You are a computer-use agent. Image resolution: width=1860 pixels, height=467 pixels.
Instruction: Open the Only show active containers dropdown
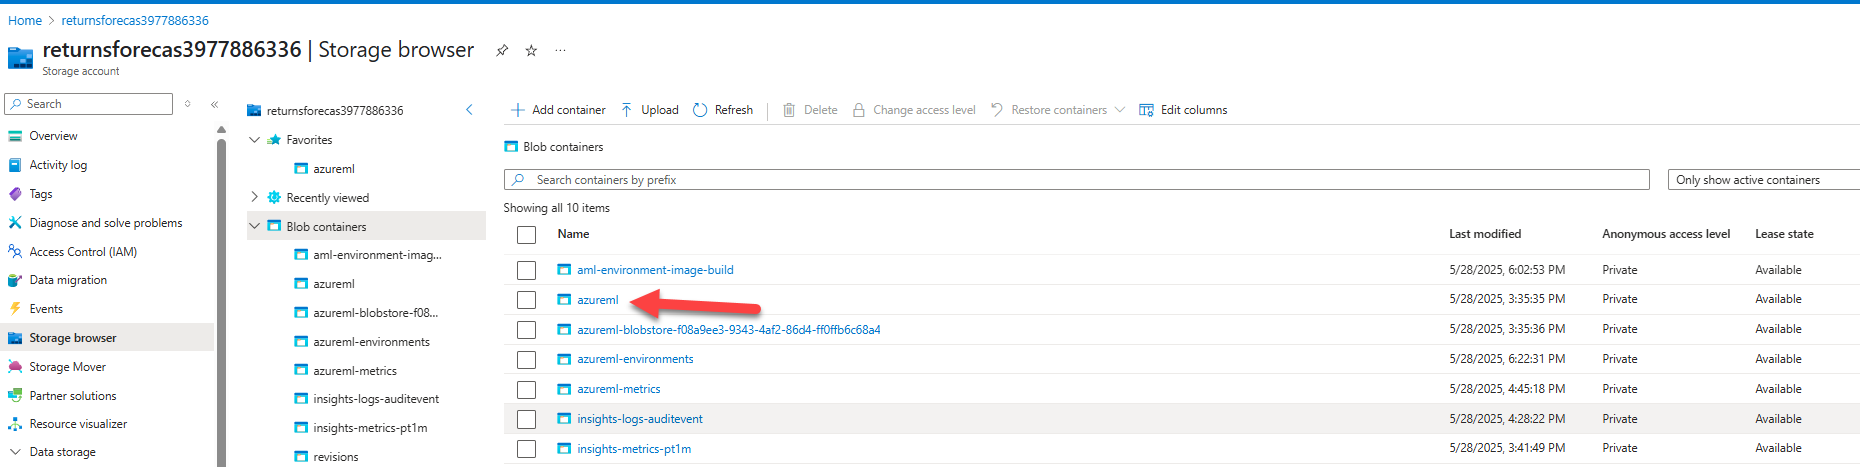click(x=1764, y=180)
